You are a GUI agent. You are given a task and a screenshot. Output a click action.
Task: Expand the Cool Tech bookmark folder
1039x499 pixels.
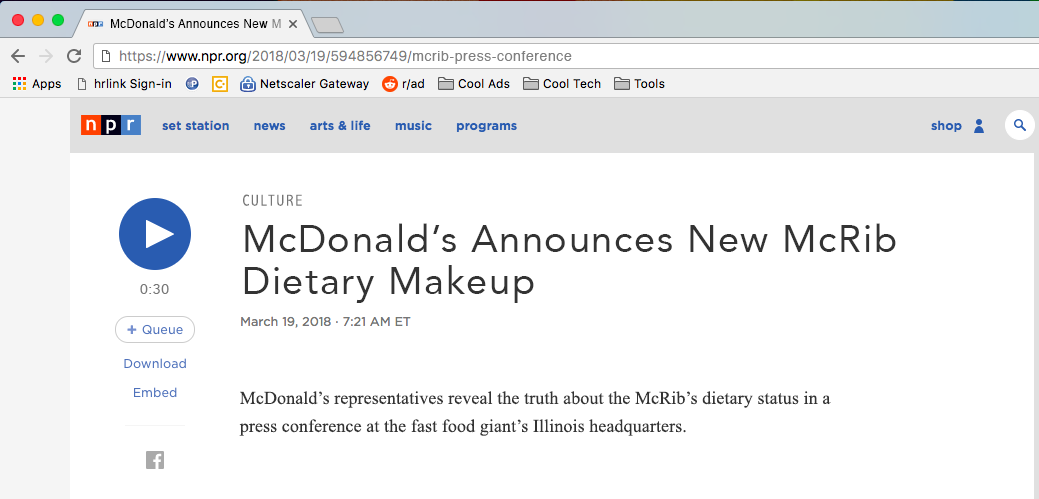click(562, 83)
